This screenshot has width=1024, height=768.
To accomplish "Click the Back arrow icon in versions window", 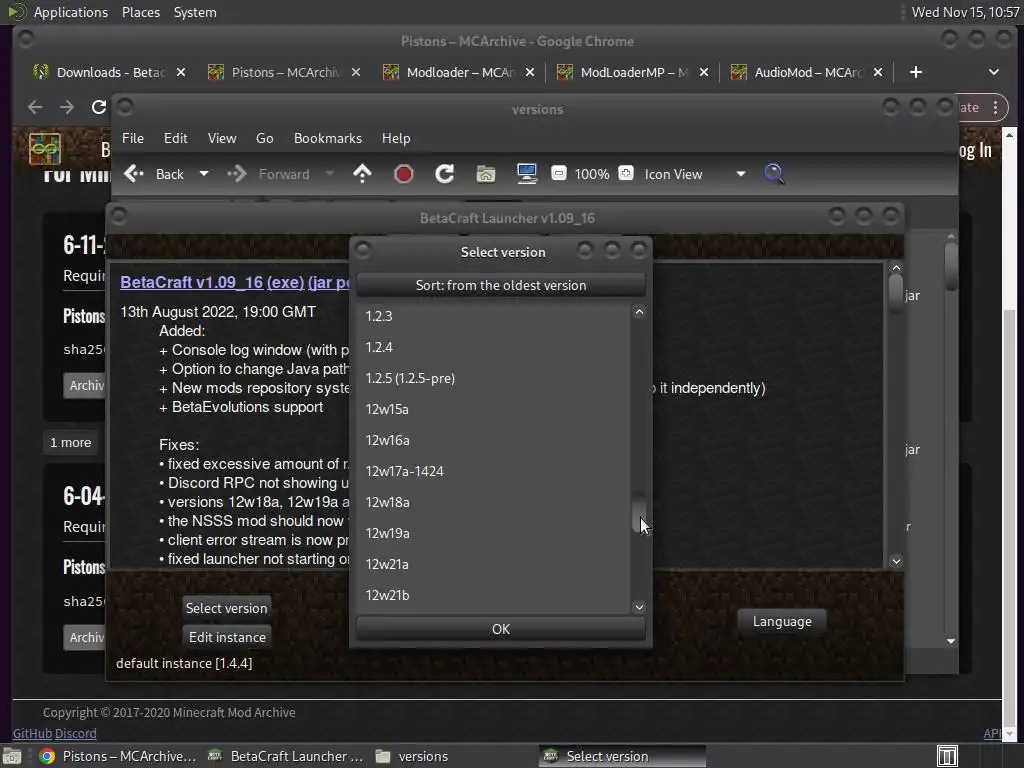I will click(134, 174).
